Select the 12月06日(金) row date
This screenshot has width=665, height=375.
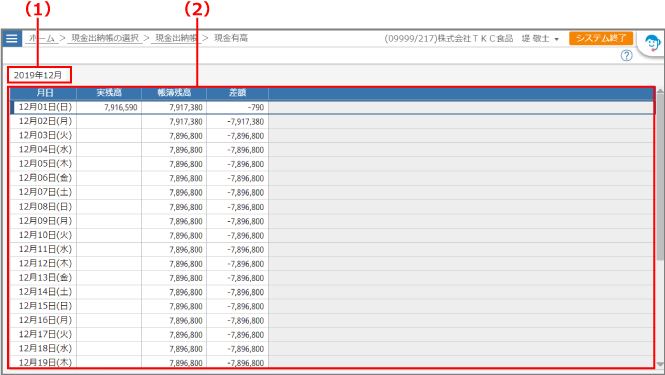point(45,178)
